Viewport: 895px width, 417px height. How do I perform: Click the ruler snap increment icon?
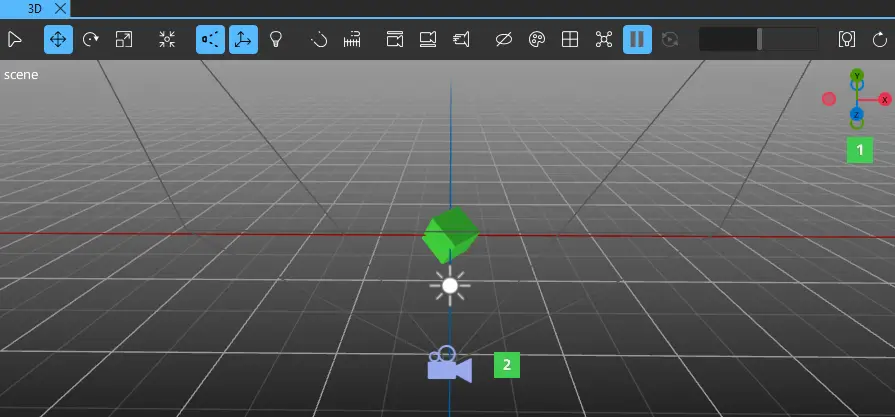point(351,40)
